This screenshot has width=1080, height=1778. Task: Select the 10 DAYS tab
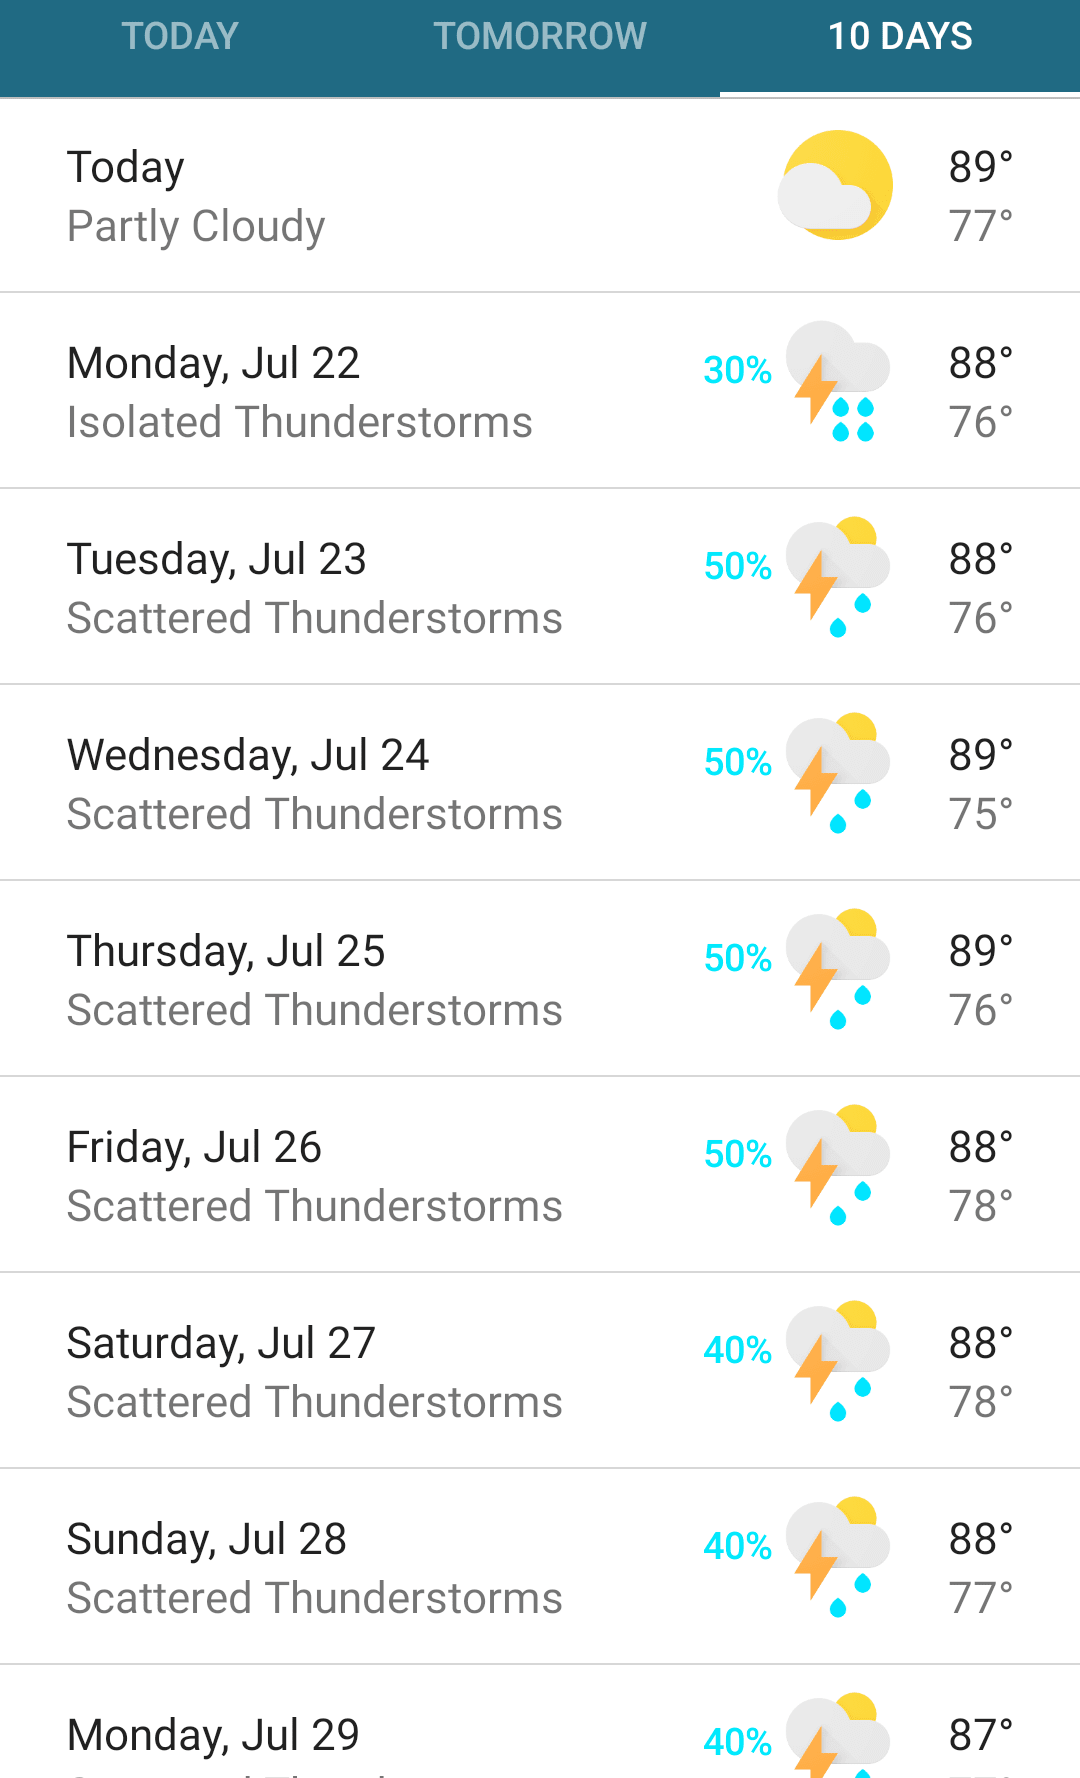click(900, 37)
